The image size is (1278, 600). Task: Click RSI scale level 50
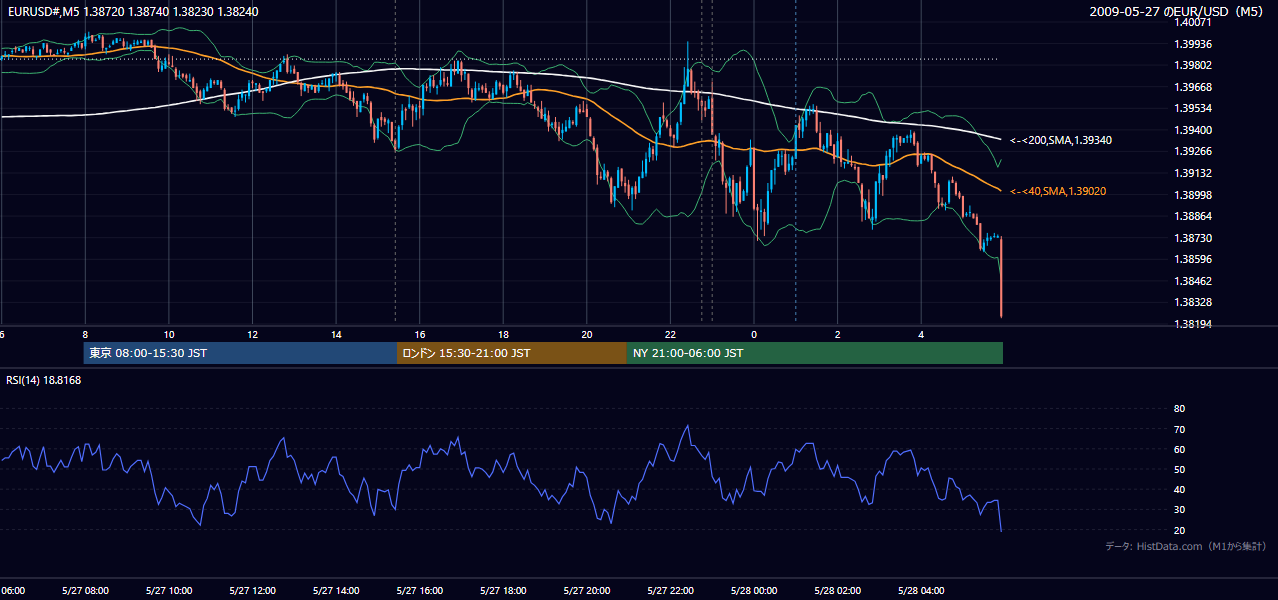1179,469
